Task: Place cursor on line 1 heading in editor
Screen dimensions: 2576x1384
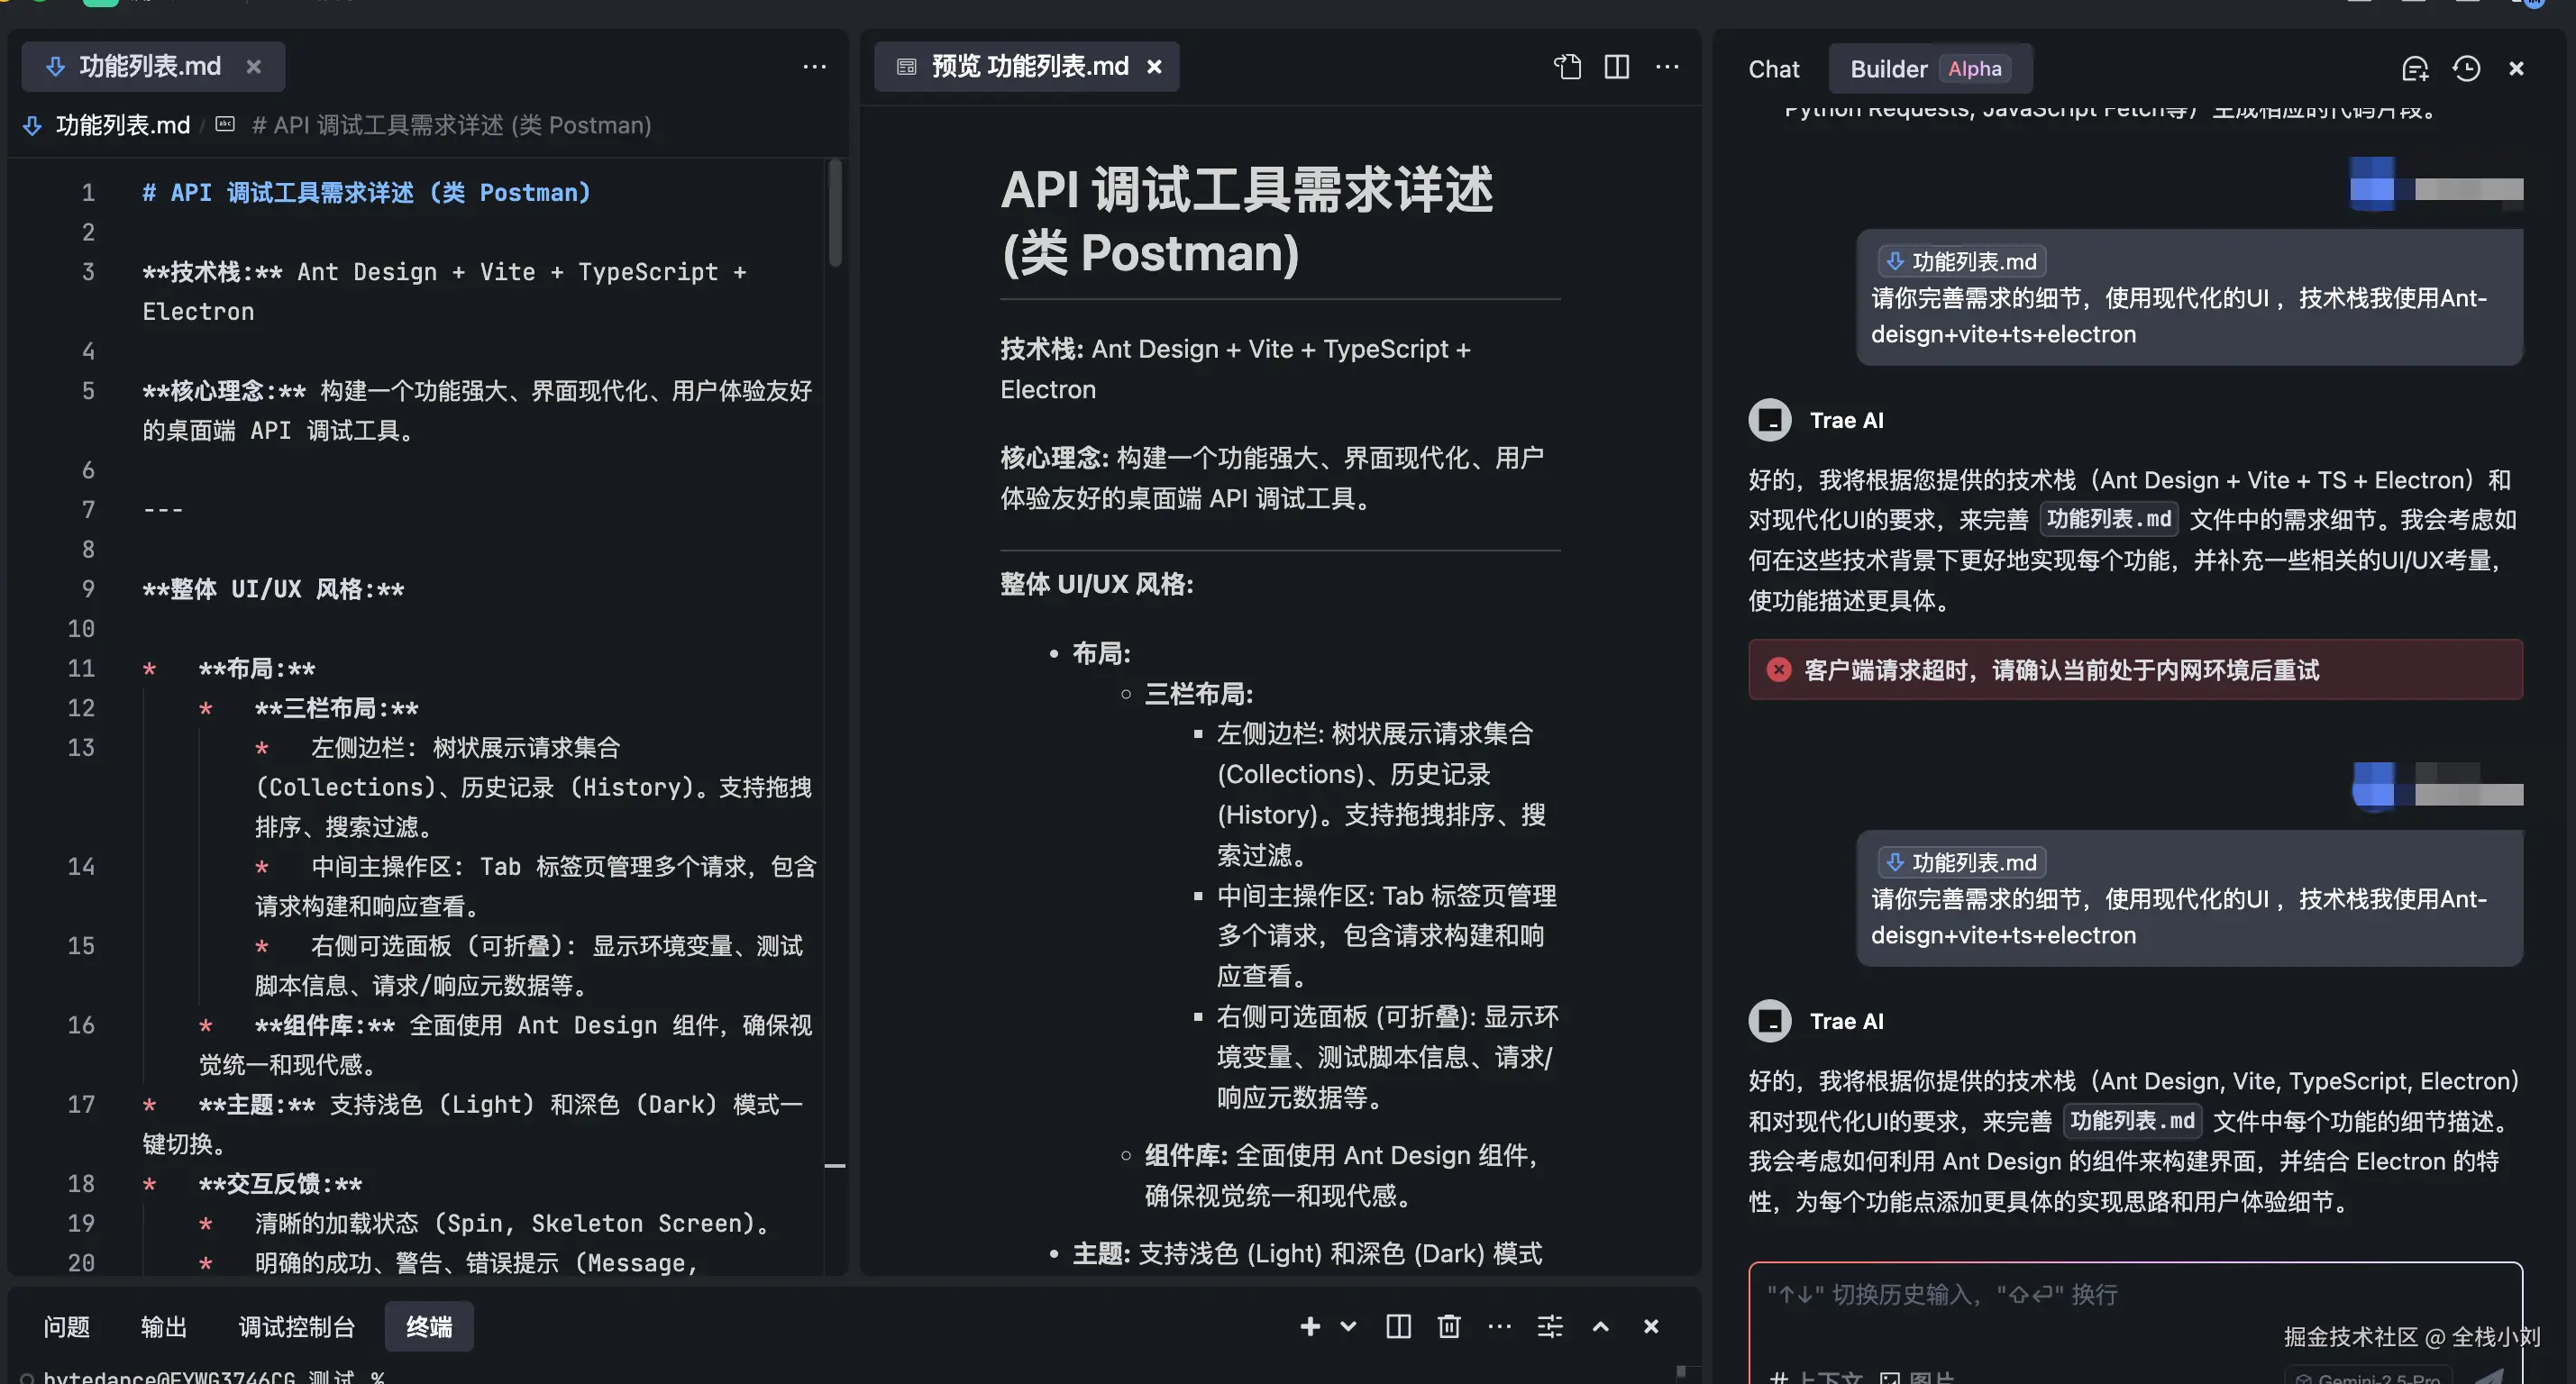Action: click(x=366, y=193)
